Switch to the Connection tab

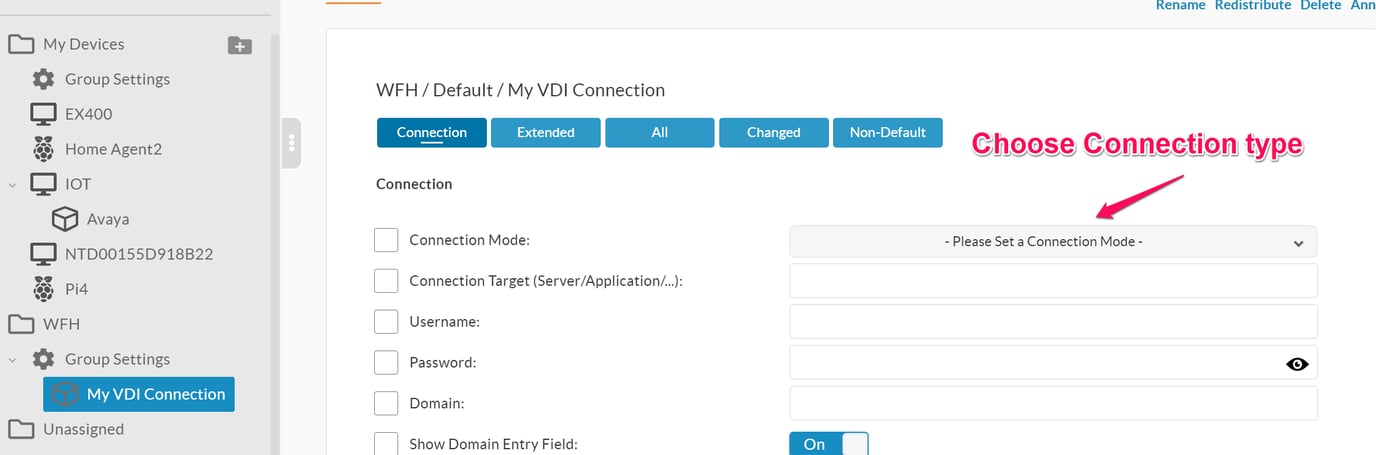[432, 132]
